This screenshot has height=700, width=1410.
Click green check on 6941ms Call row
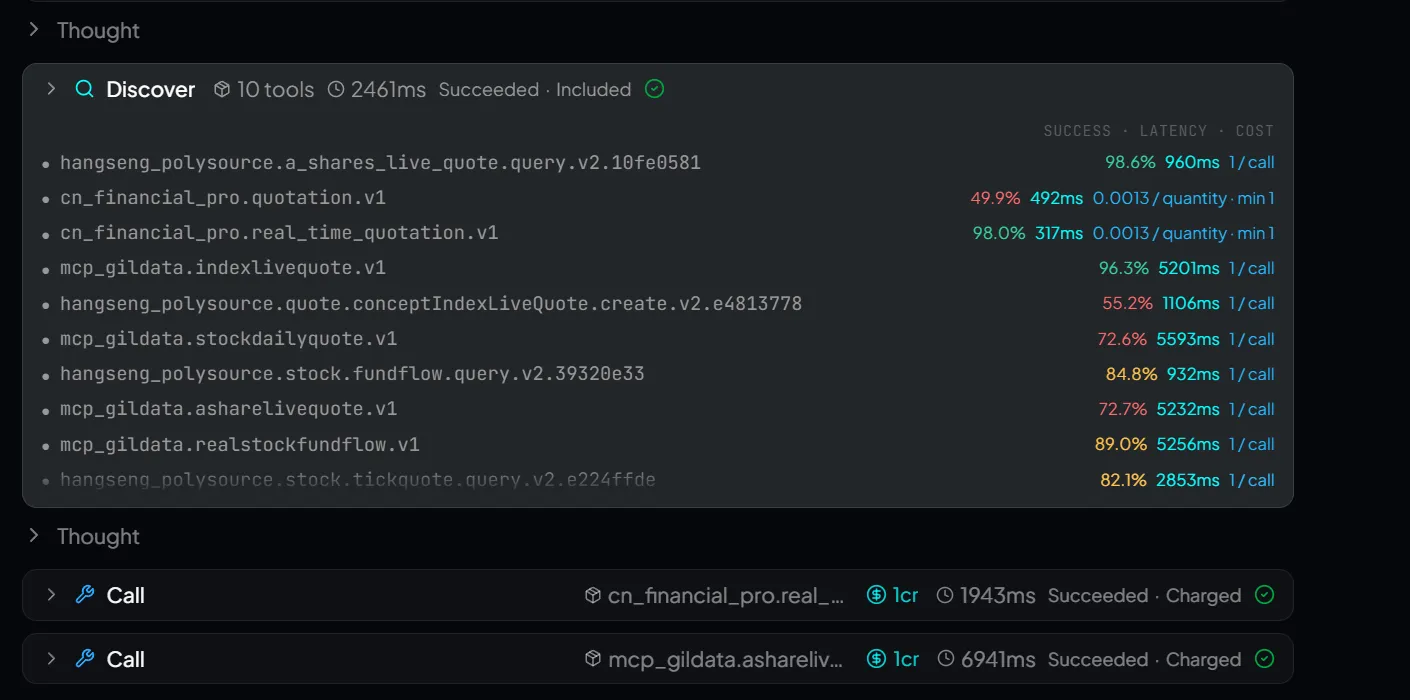pyautogui.click(x=1264, y=659)
